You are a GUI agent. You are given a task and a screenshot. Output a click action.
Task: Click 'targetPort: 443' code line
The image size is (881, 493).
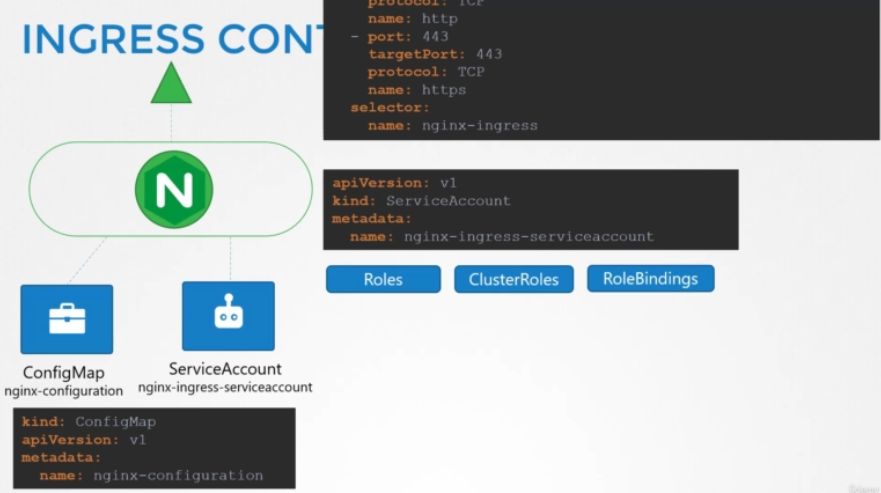(435, 54)
